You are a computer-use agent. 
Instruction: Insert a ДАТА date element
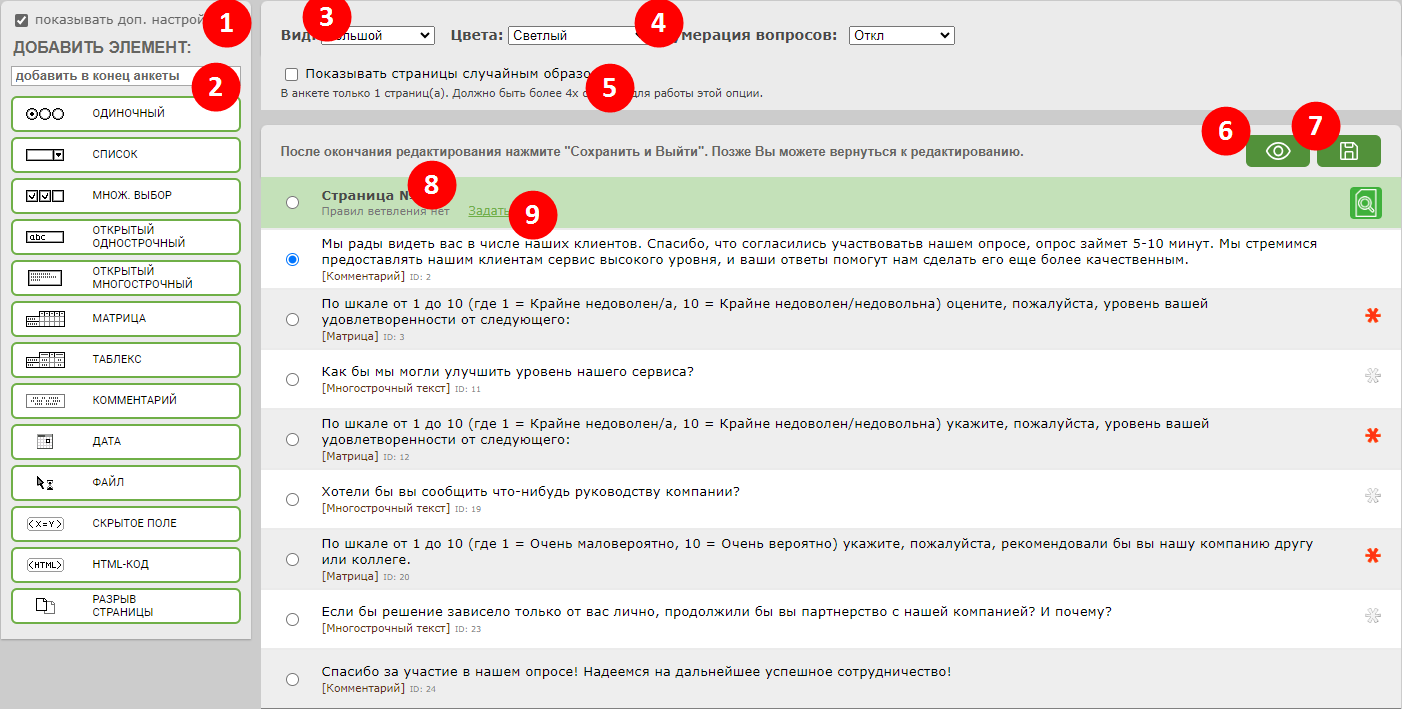(x=126, y=441)
